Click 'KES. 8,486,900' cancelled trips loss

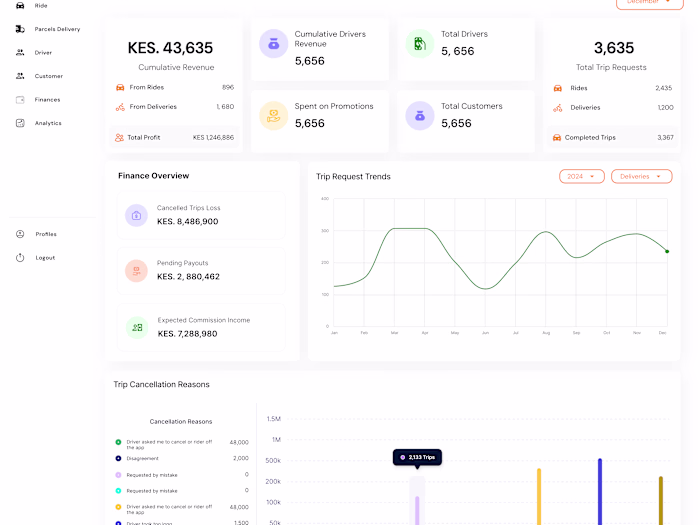188,221
